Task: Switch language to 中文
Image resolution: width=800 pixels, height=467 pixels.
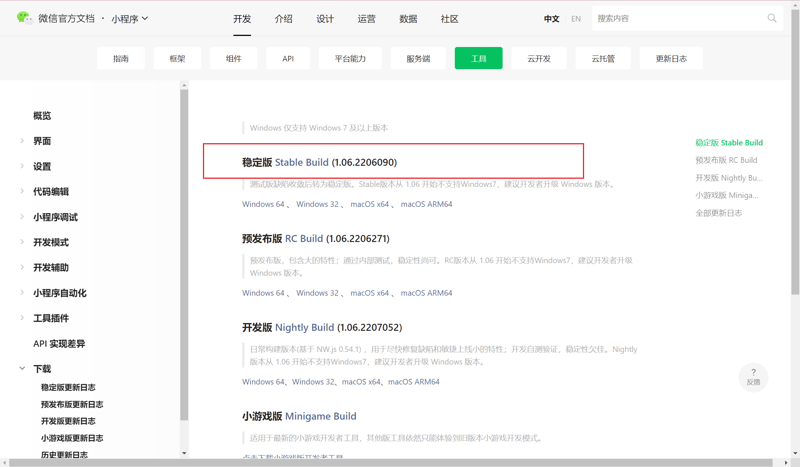Action: pyautogui.click(x=552, y=19)
